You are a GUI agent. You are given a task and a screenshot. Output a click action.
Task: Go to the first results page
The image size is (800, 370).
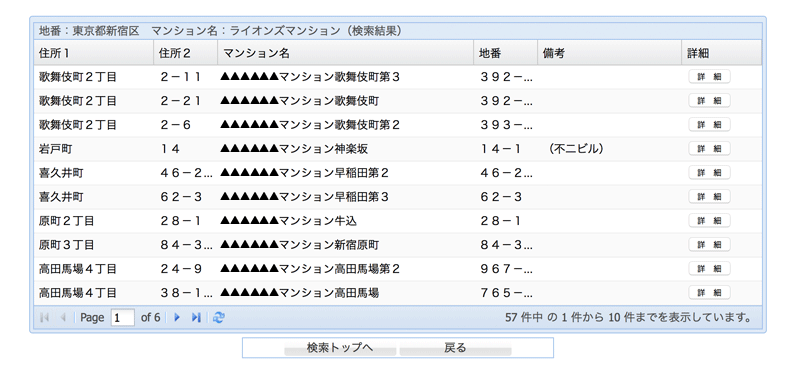click(x=44, y=317)
